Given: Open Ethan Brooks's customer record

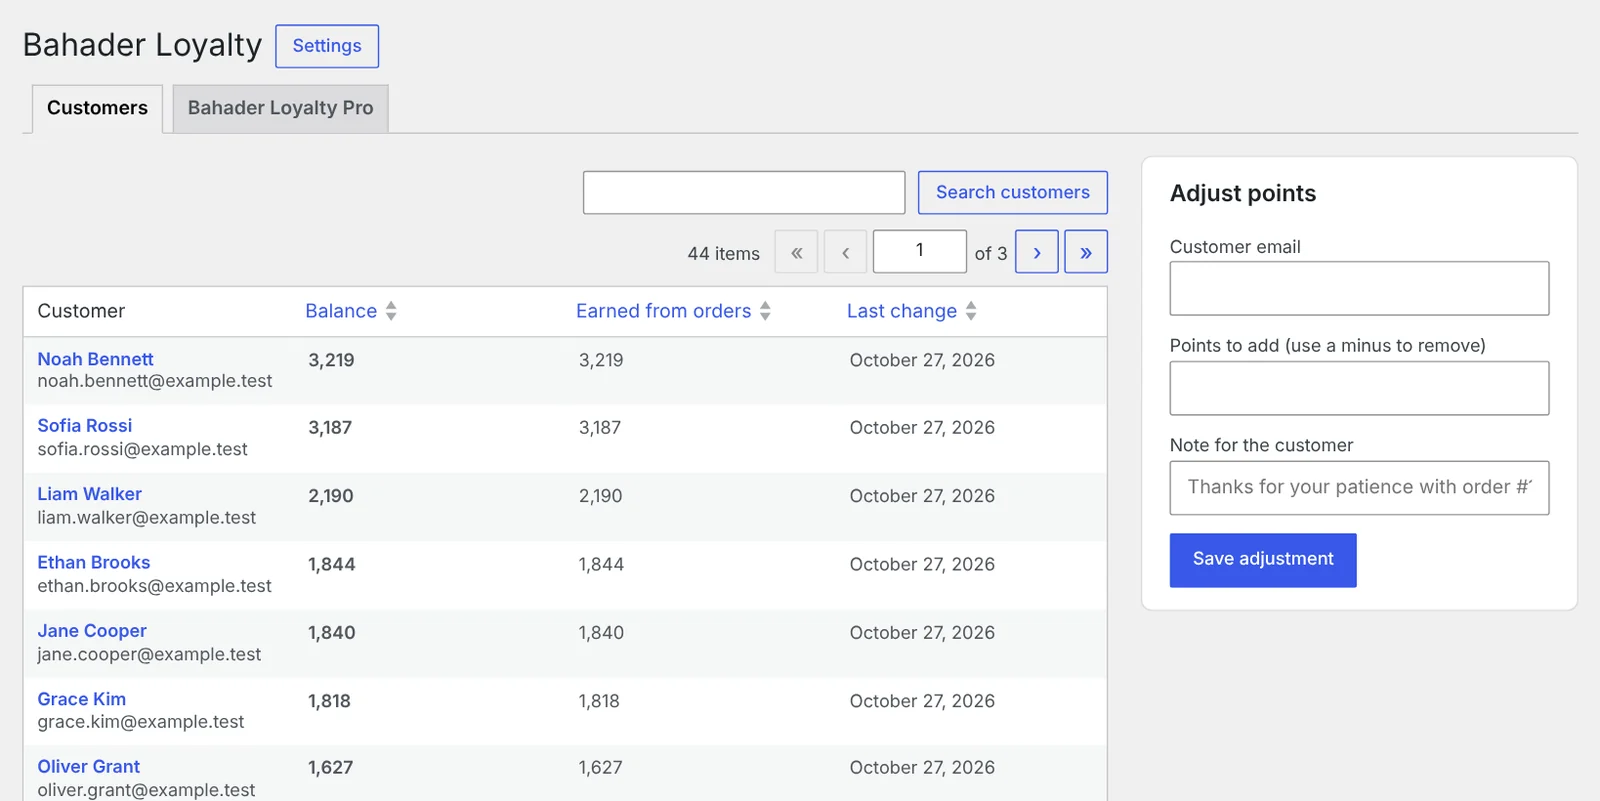Looking at the screenshot, I should point(94,563).
